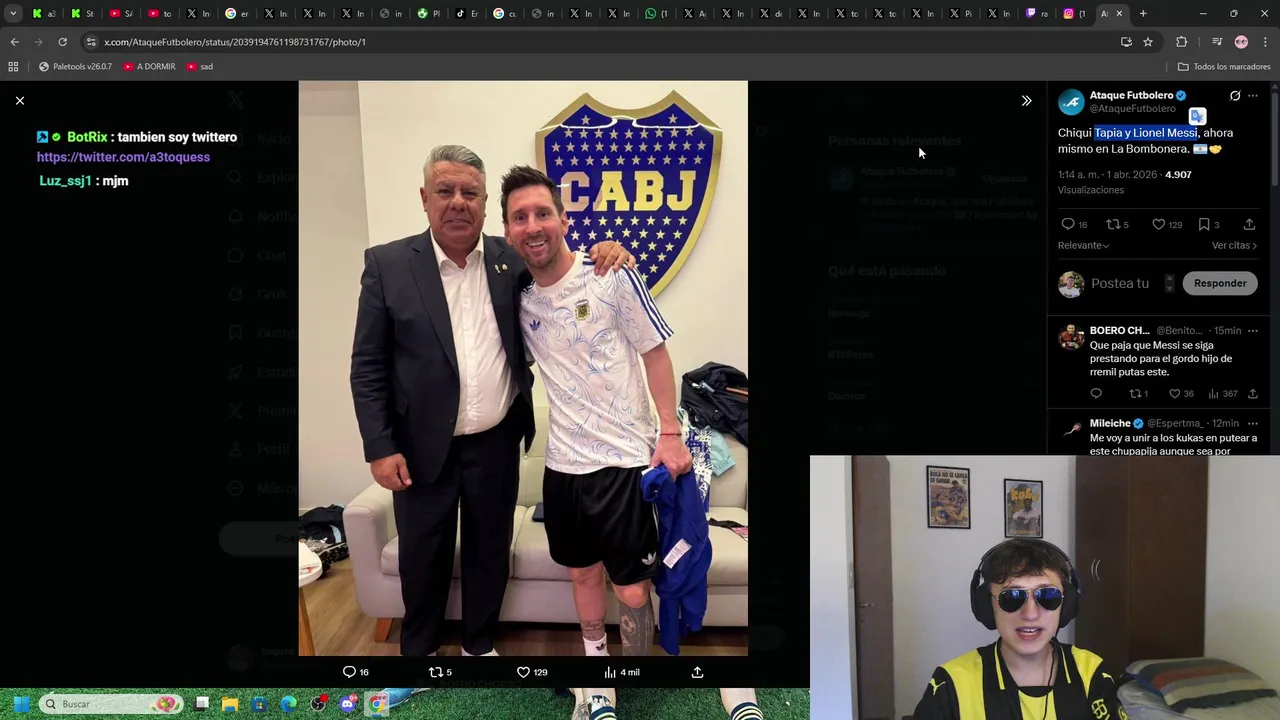Open the Chrome three-dot menu
This screenshot has height=720, width=1280.
(x=1266, y=42)
